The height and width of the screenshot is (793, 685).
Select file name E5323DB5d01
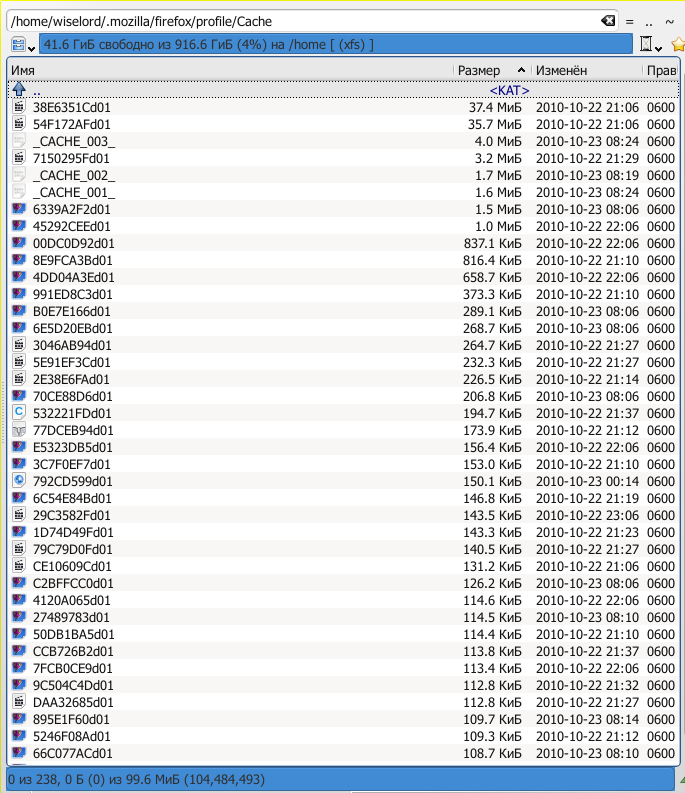pyautogui.click(x=72, y=447)
